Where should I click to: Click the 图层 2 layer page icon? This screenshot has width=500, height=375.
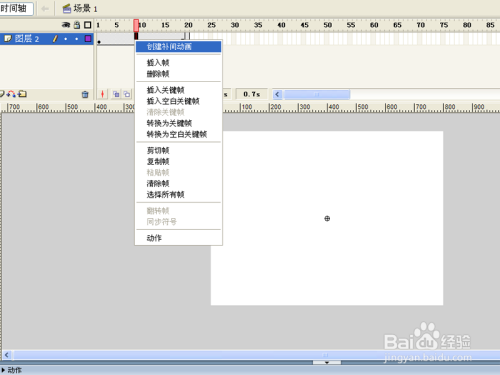[8, 39]
